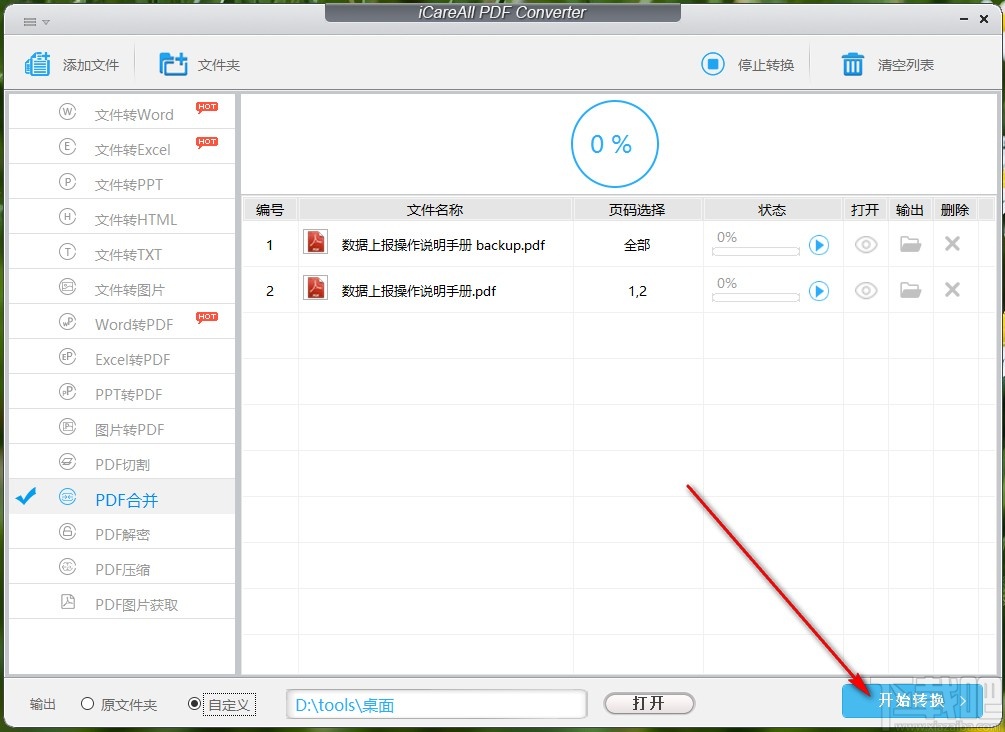This screenshot has width=1005, height=732.
Task: Click the add folder (文件夹) icon
Action: pyautogui.click(x=173, y=64)
